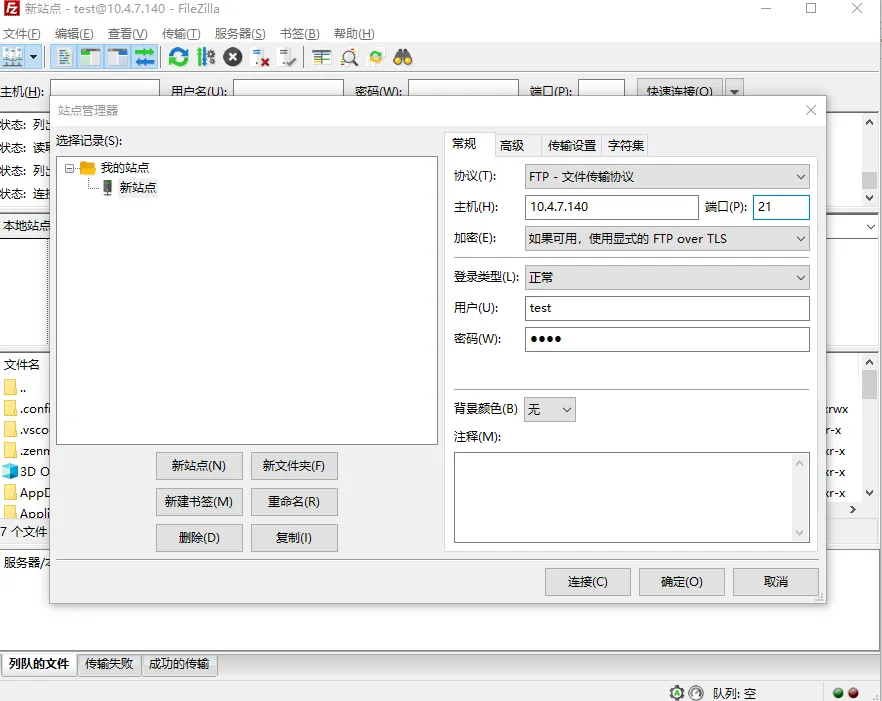Toggle synchronized browsing icon
The width and height of the screenshot is (882, 701).
point(376,57)
